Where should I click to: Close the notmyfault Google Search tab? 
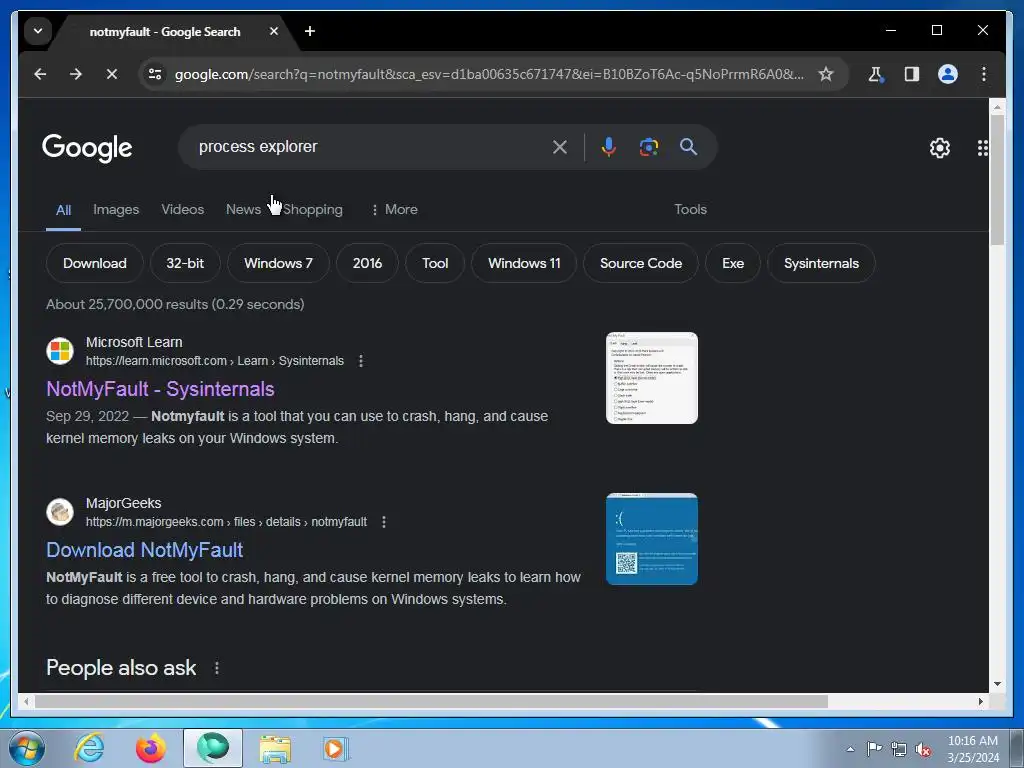pyautogui.click(x=274, y=31)
